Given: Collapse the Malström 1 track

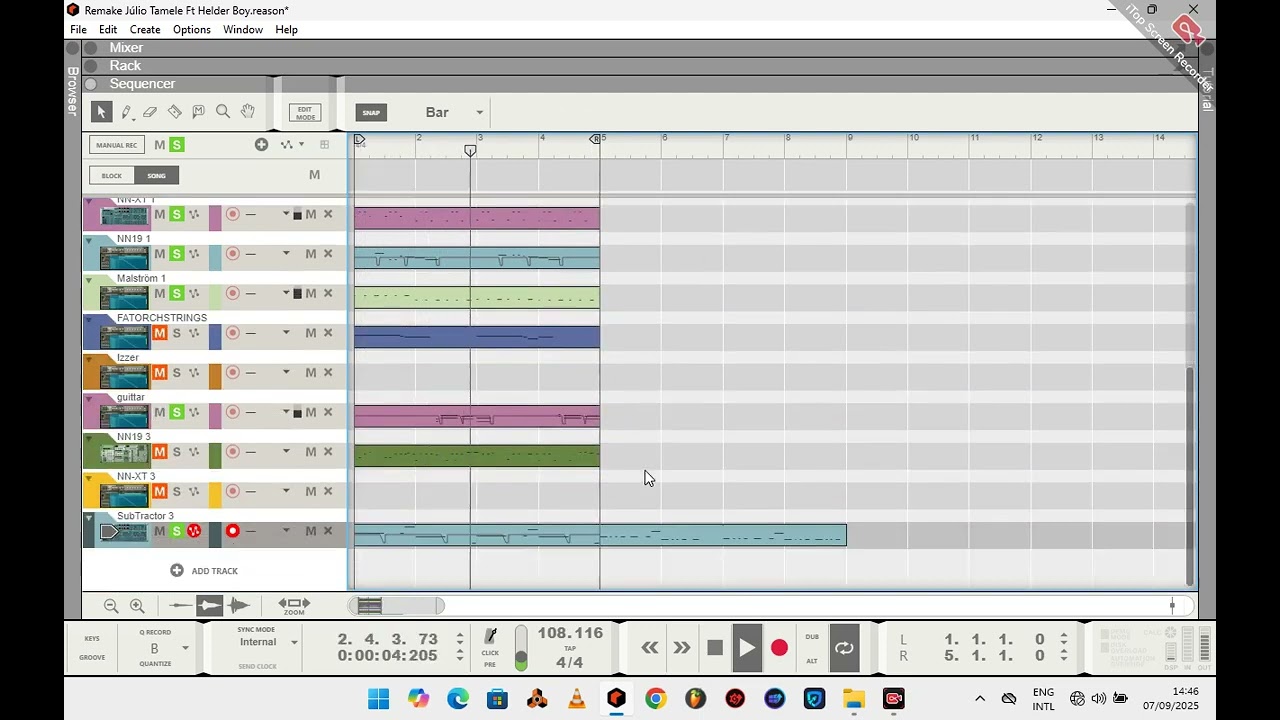Looking at the screenshot, I should pyautogui.click(x=88, y=279).
